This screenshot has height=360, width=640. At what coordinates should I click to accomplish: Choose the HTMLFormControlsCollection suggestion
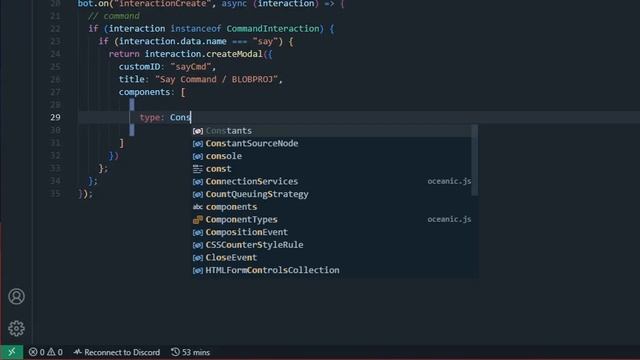pyautogui.click(x=332, y=270)
